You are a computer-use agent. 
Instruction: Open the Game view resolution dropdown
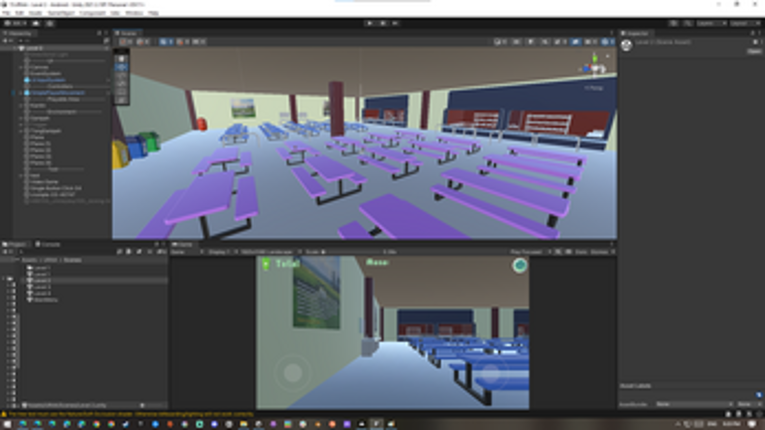click(x=269, y=252)
